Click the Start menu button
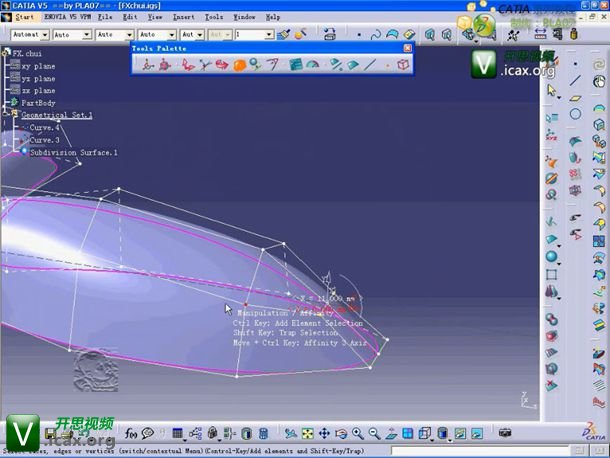 click(x=25, y=17)
